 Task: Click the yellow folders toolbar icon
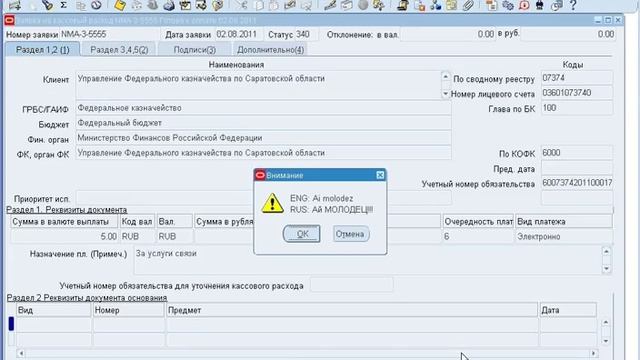[452, 5]
